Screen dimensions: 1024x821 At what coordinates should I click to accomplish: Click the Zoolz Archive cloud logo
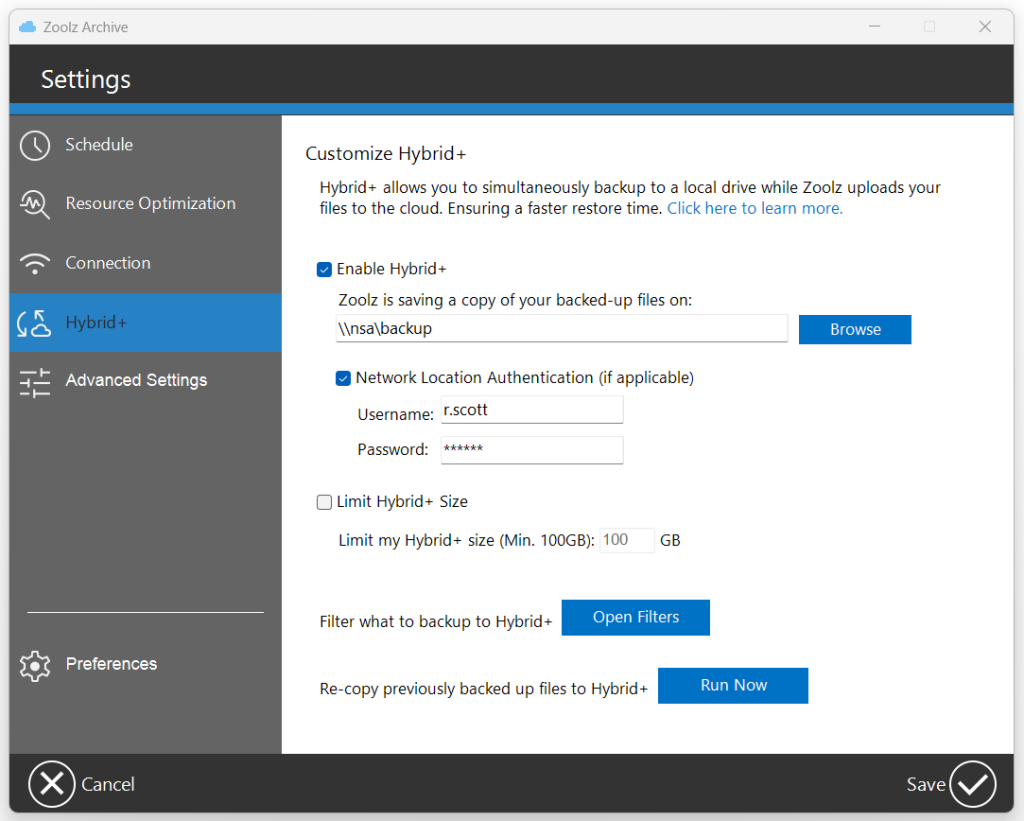coord(28,27)
